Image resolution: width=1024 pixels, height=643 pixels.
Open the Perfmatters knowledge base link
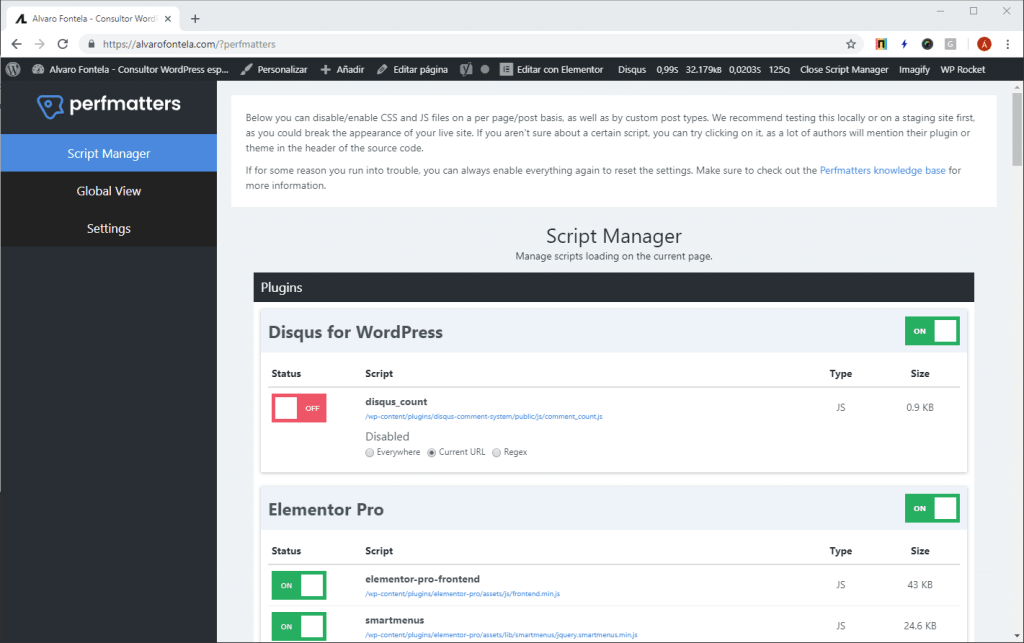tap(882, 171)
